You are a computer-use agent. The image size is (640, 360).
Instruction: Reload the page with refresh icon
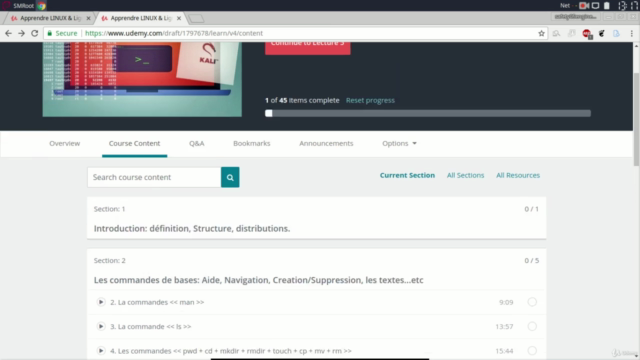(35, 33)
